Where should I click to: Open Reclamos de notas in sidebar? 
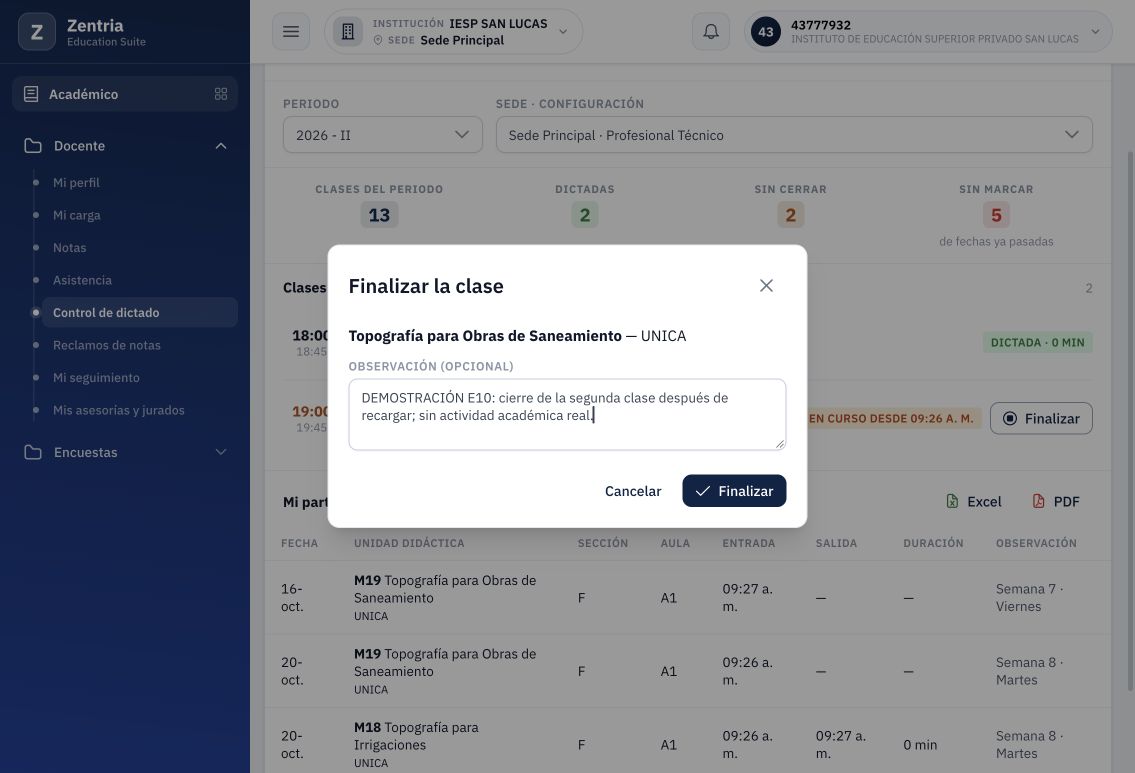[106, 345]
